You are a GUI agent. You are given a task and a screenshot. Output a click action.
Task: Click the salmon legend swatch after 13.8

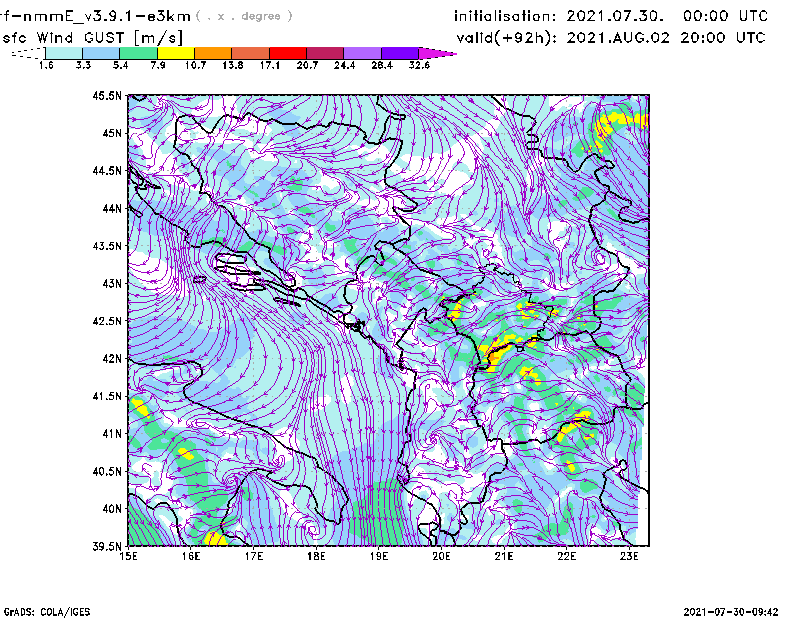(x=251, y=53)
